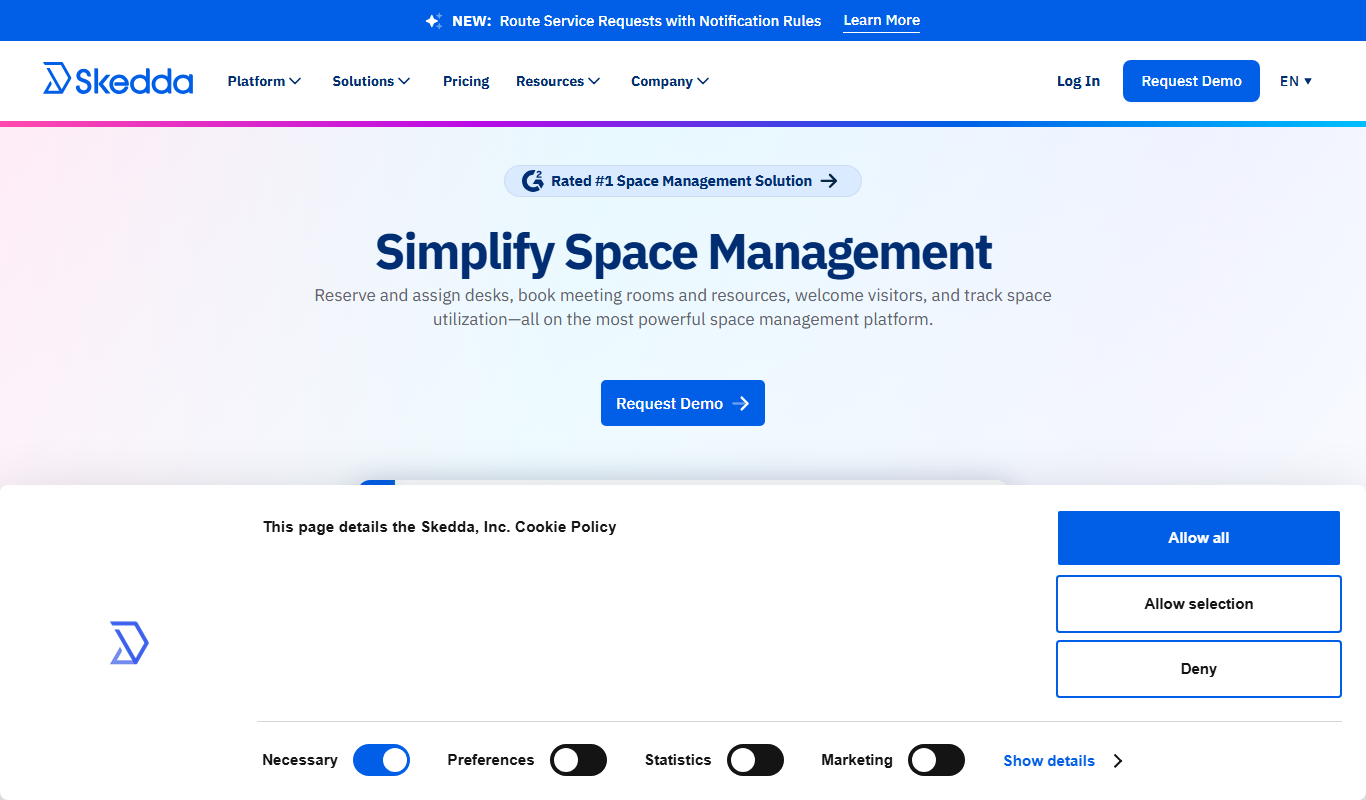The width and height of the screenshot is (1366, 800).
Task: Toggle the Preferences cookie switch
Action: pyautogui.click(x=579, y=760)
